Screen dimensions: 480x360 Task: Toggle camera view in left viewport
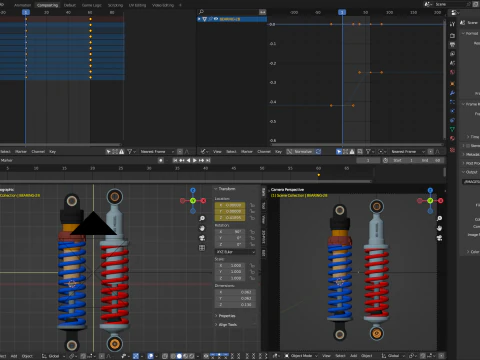[x=202, y=238]
